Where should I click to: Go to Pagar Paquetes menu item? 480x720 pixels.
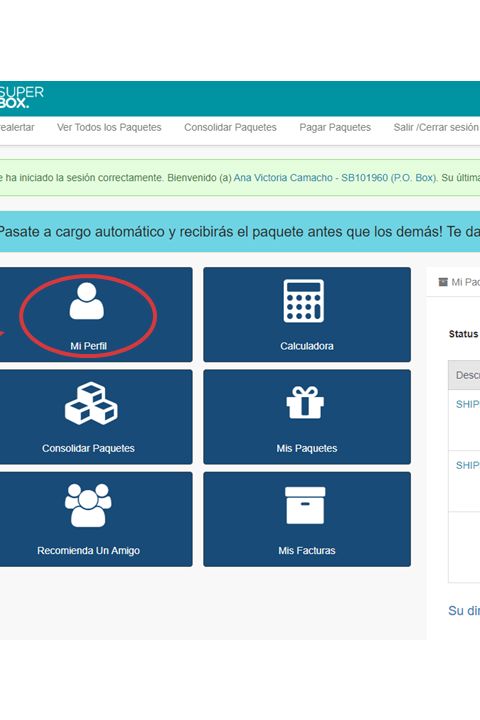click(335, 128)
